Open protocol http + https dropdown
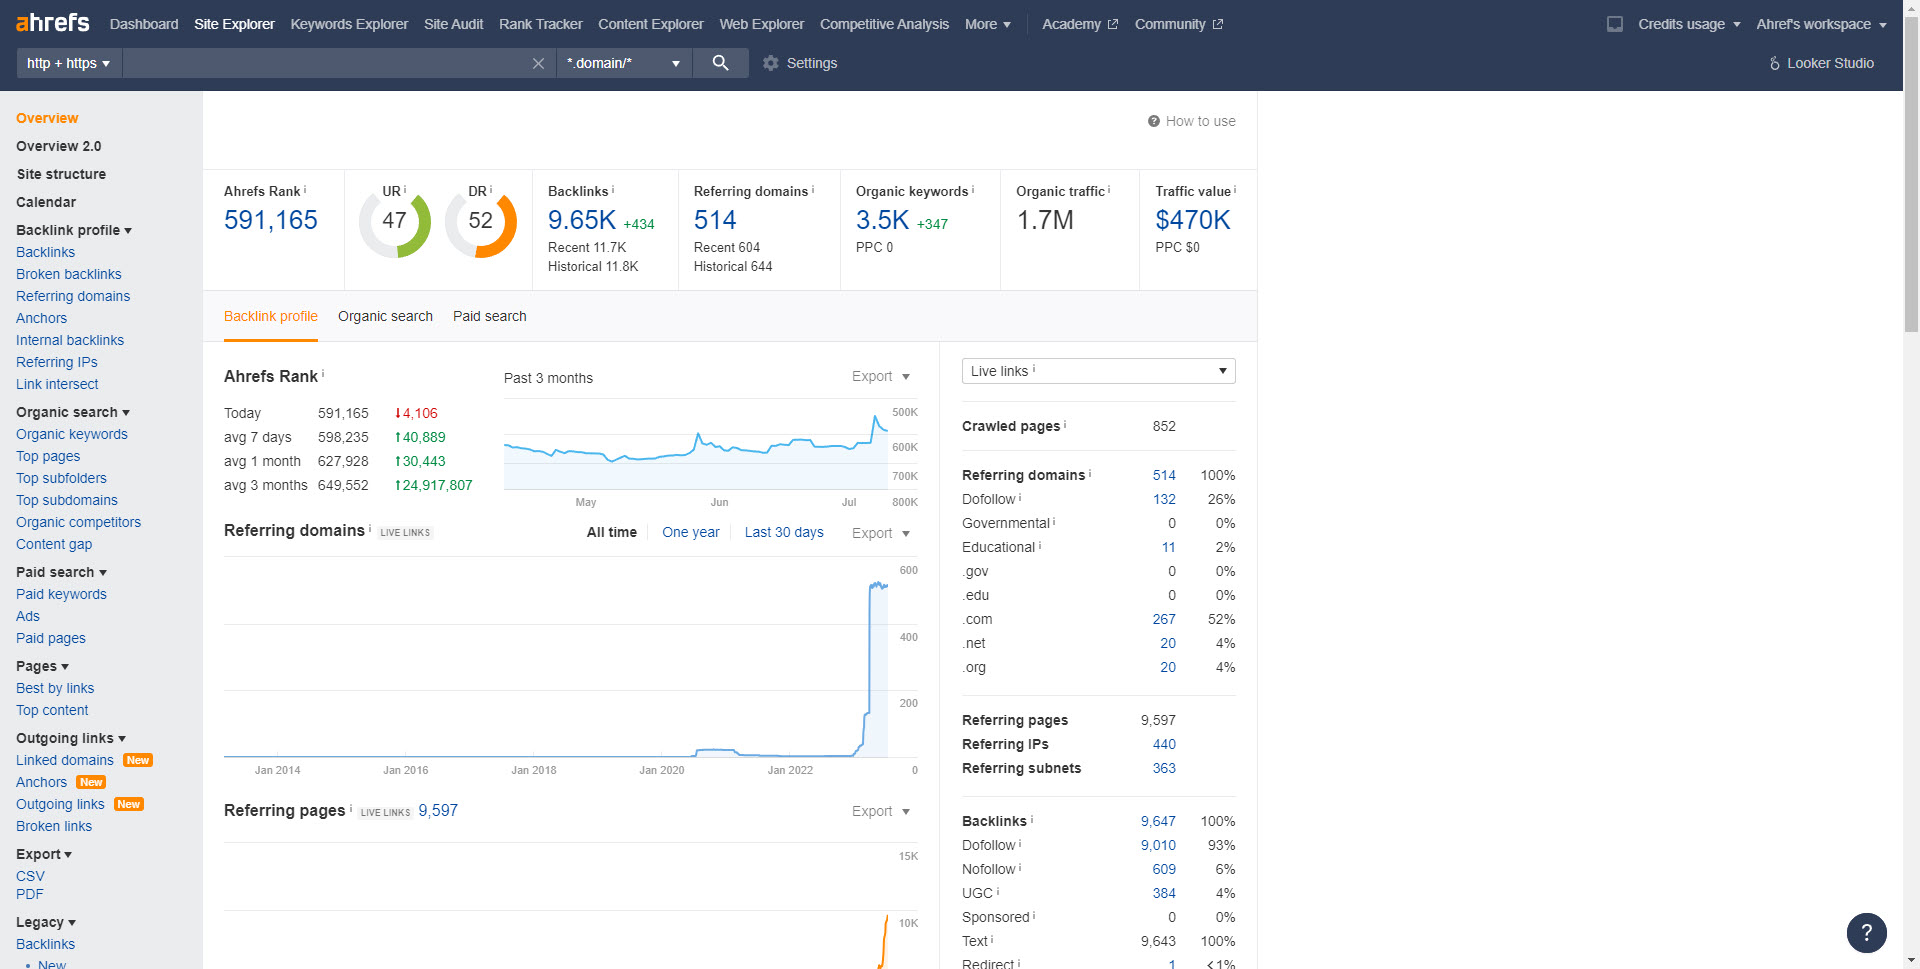1920x969 pixels. pyautogui.click(x=68, y=63)
